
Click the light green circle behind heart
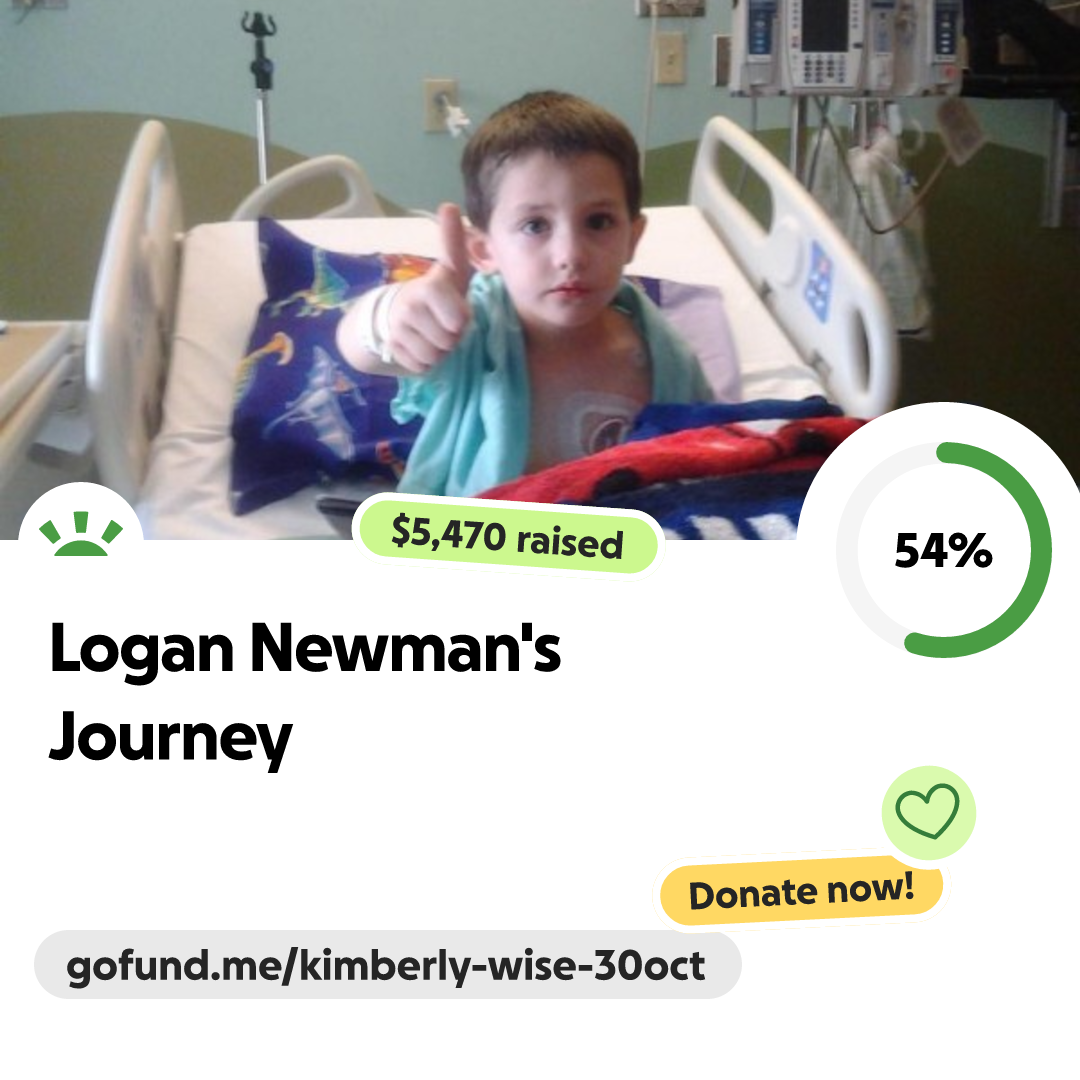tap(928, 813)
